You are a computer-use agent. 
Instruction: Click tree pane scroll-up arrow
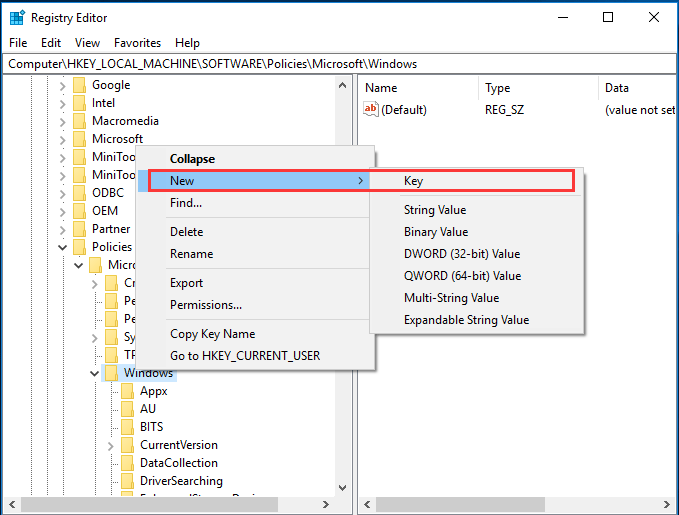click(343, 85)
